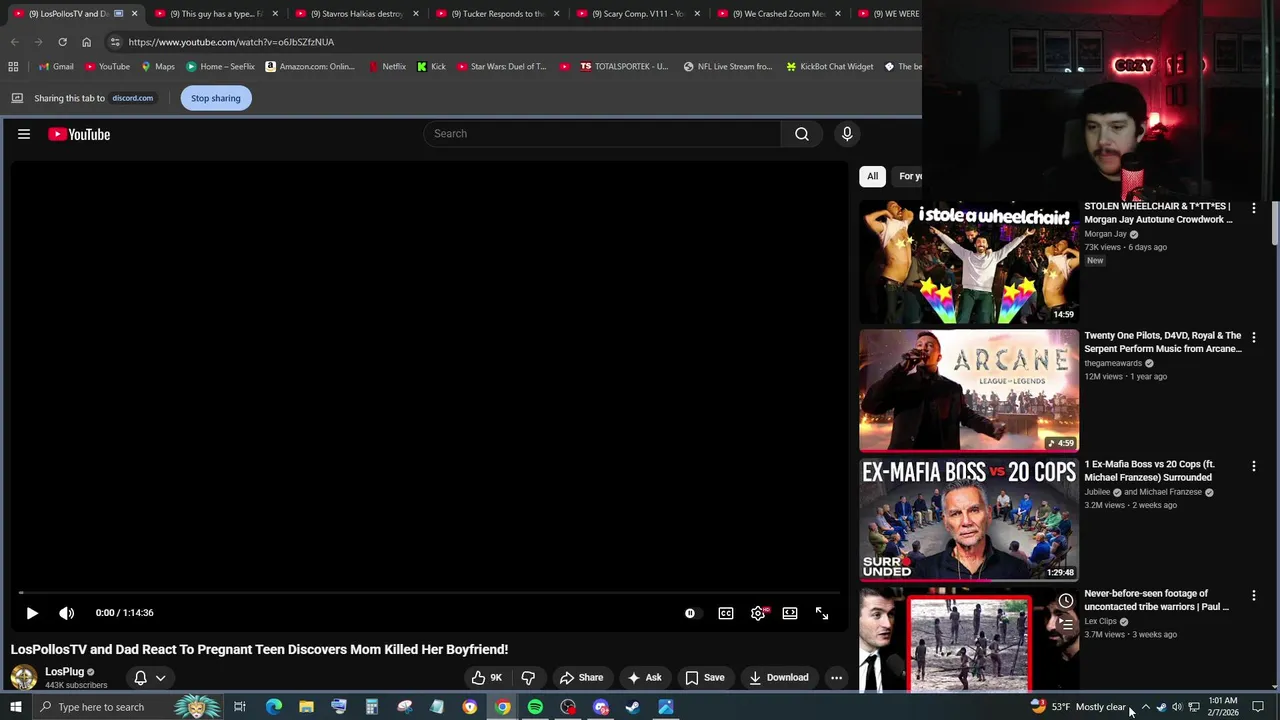Open Morgan Jay channel link
This screenshot has height=720, width=1280.
(1105, 234)
